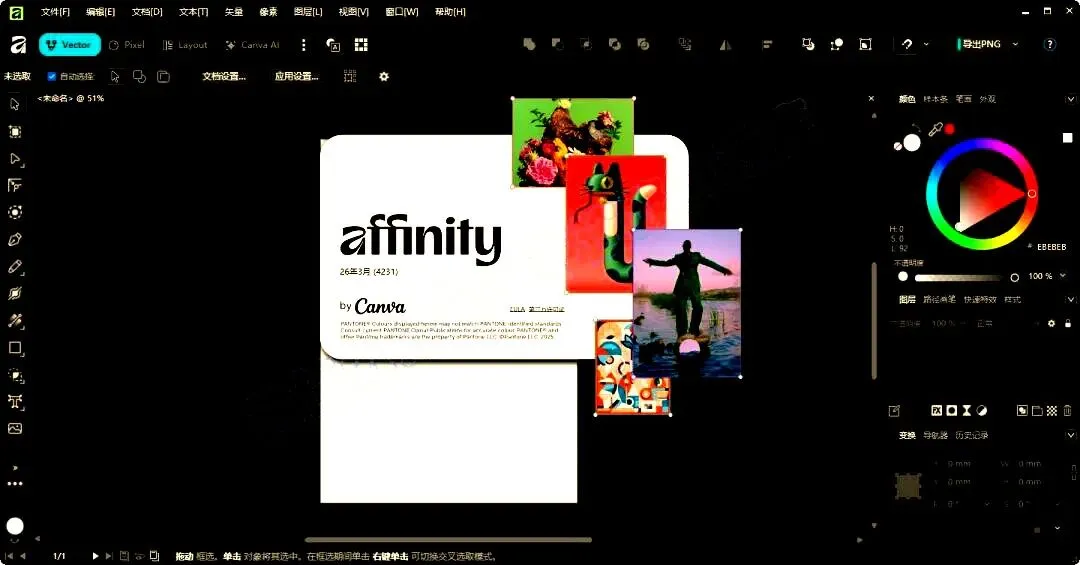Select the Pen tool
The width and height of the screenshot is (1080, 565).
(14, 239)
